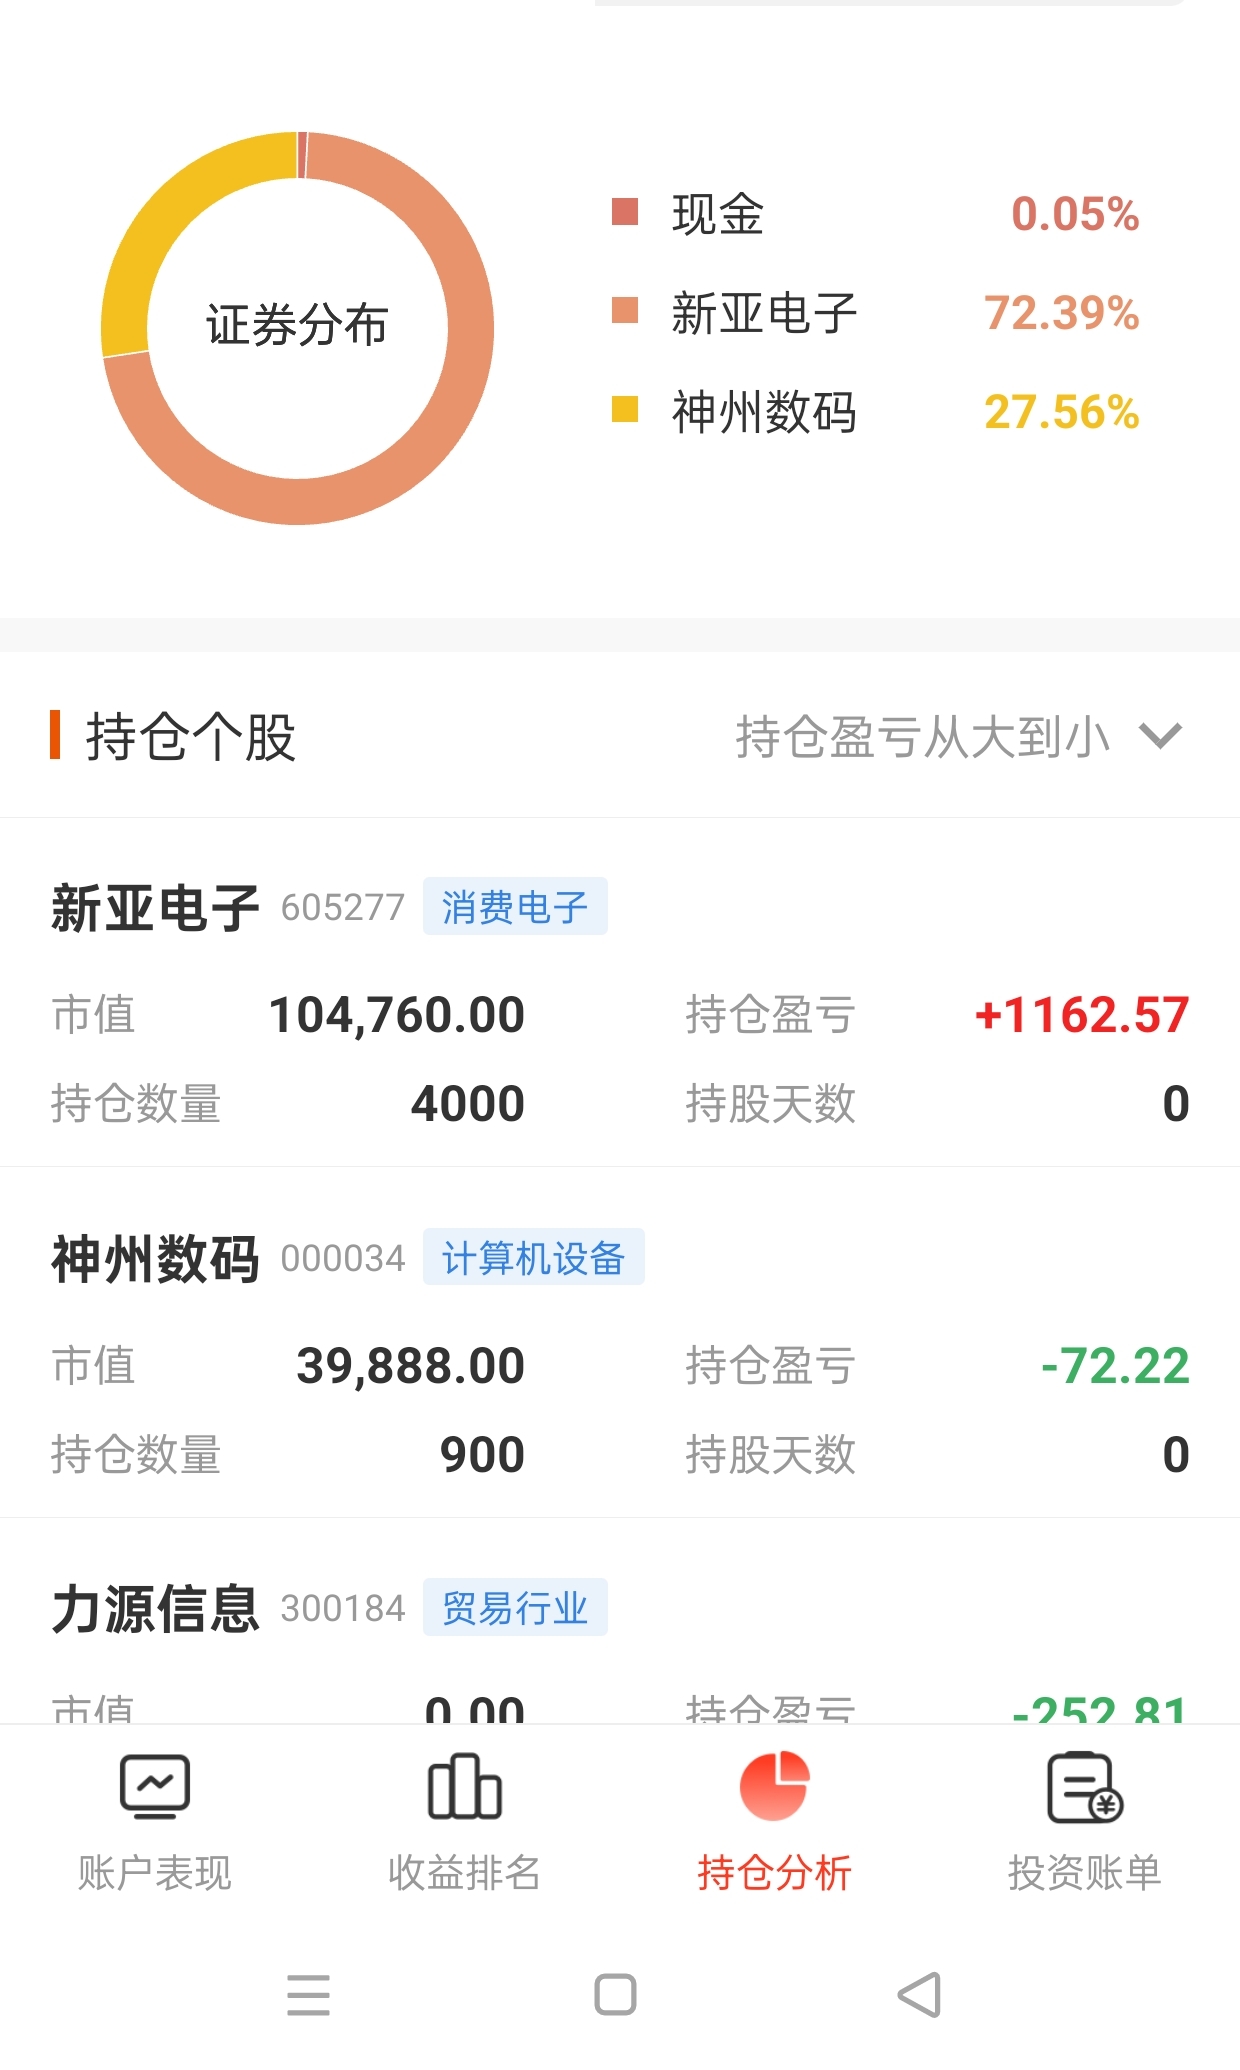1240x2070 pixels.
Task: Select stock code 605277
Action: point(343,908)
